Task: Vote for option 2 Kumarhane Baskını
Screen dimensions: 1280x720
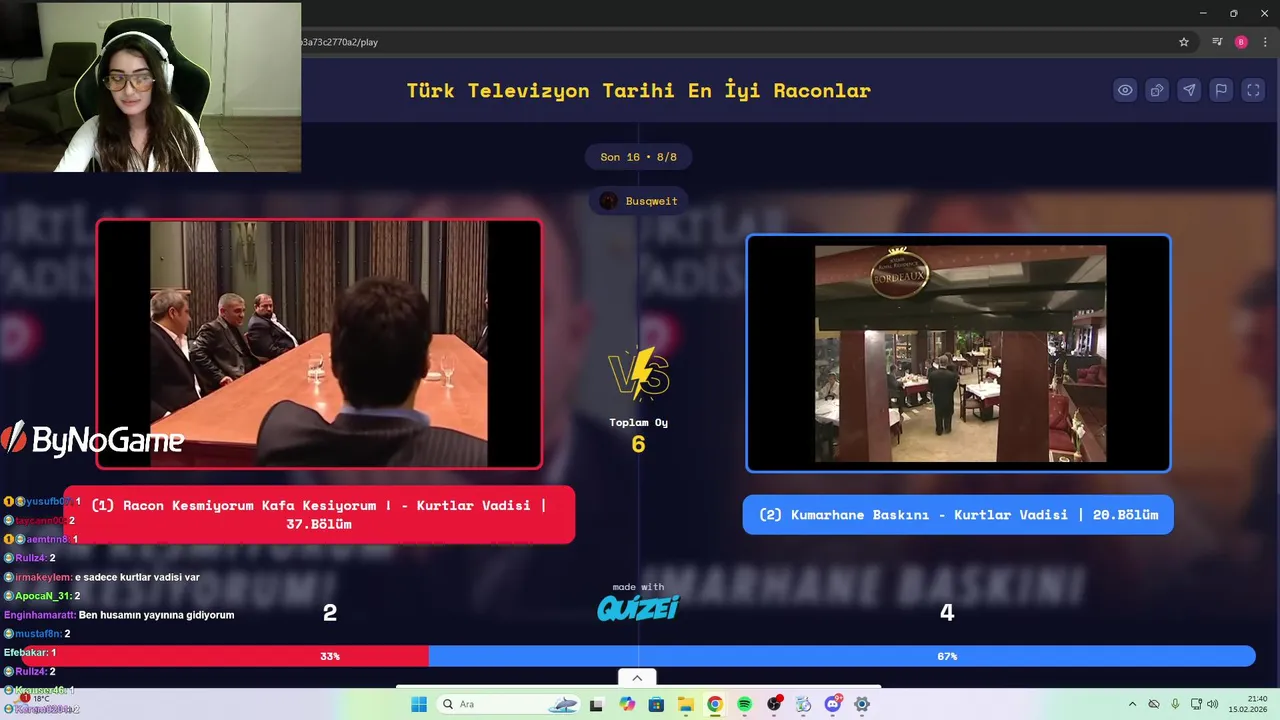Action: (x=958, y=515)
